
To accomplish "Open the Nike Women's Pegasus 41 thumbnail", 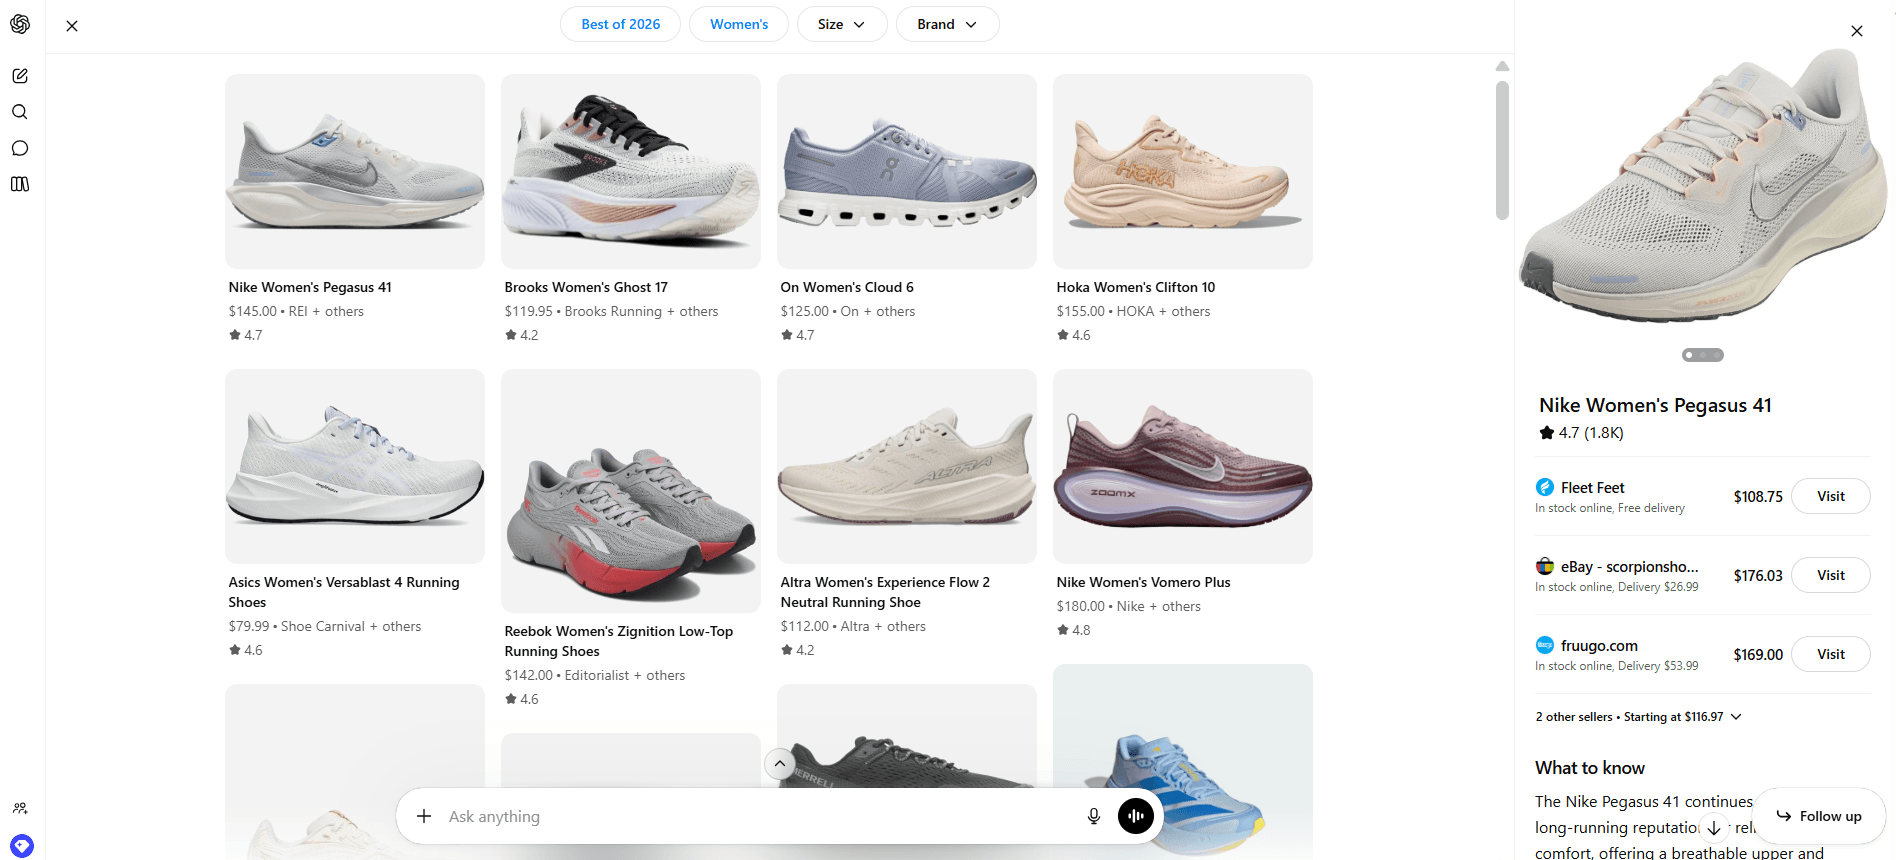I will 355,171.
